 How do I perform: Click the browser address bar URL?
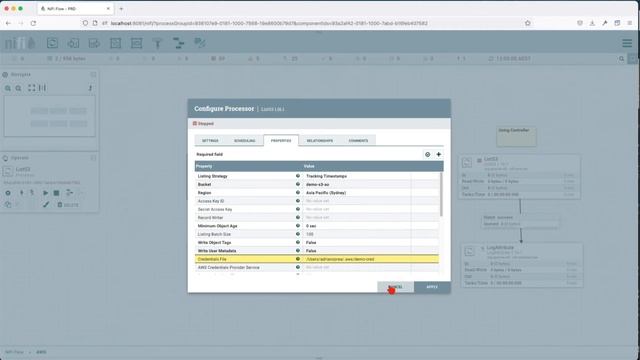[x=269, y=23]
